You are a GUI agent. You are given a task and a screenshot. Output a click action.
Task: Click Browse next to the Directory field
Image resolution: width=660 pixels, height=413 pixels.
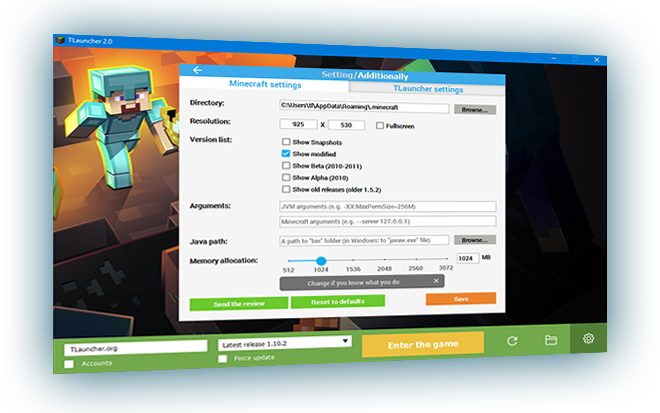474,109
